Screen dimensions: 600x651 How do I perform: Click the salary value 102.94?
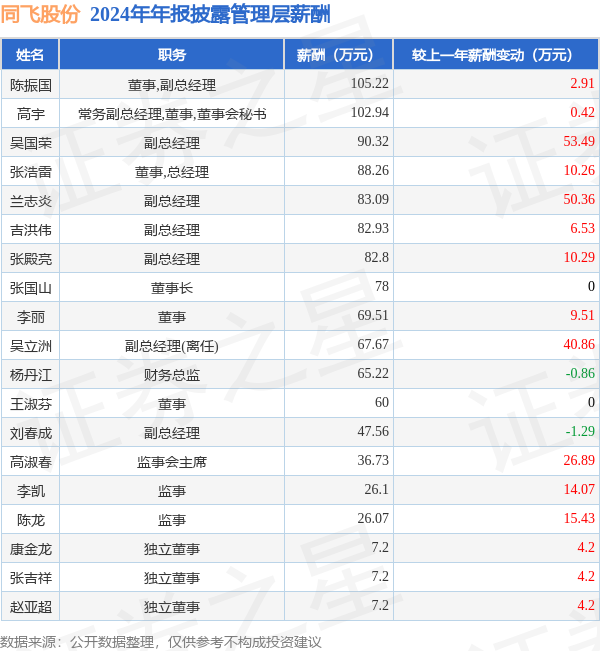click(x=370, y=113)
